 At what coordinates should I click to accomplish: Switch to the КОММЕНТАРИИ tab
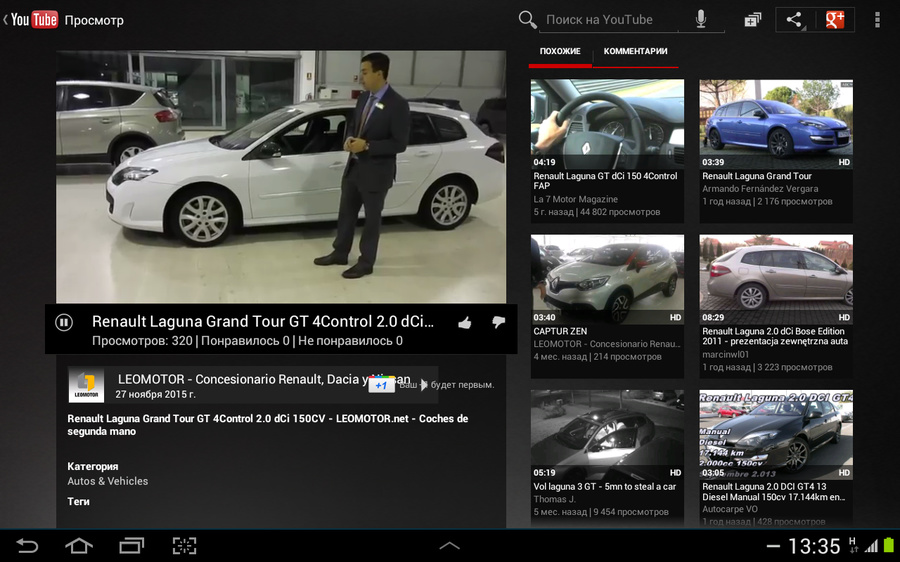point(635,52)
